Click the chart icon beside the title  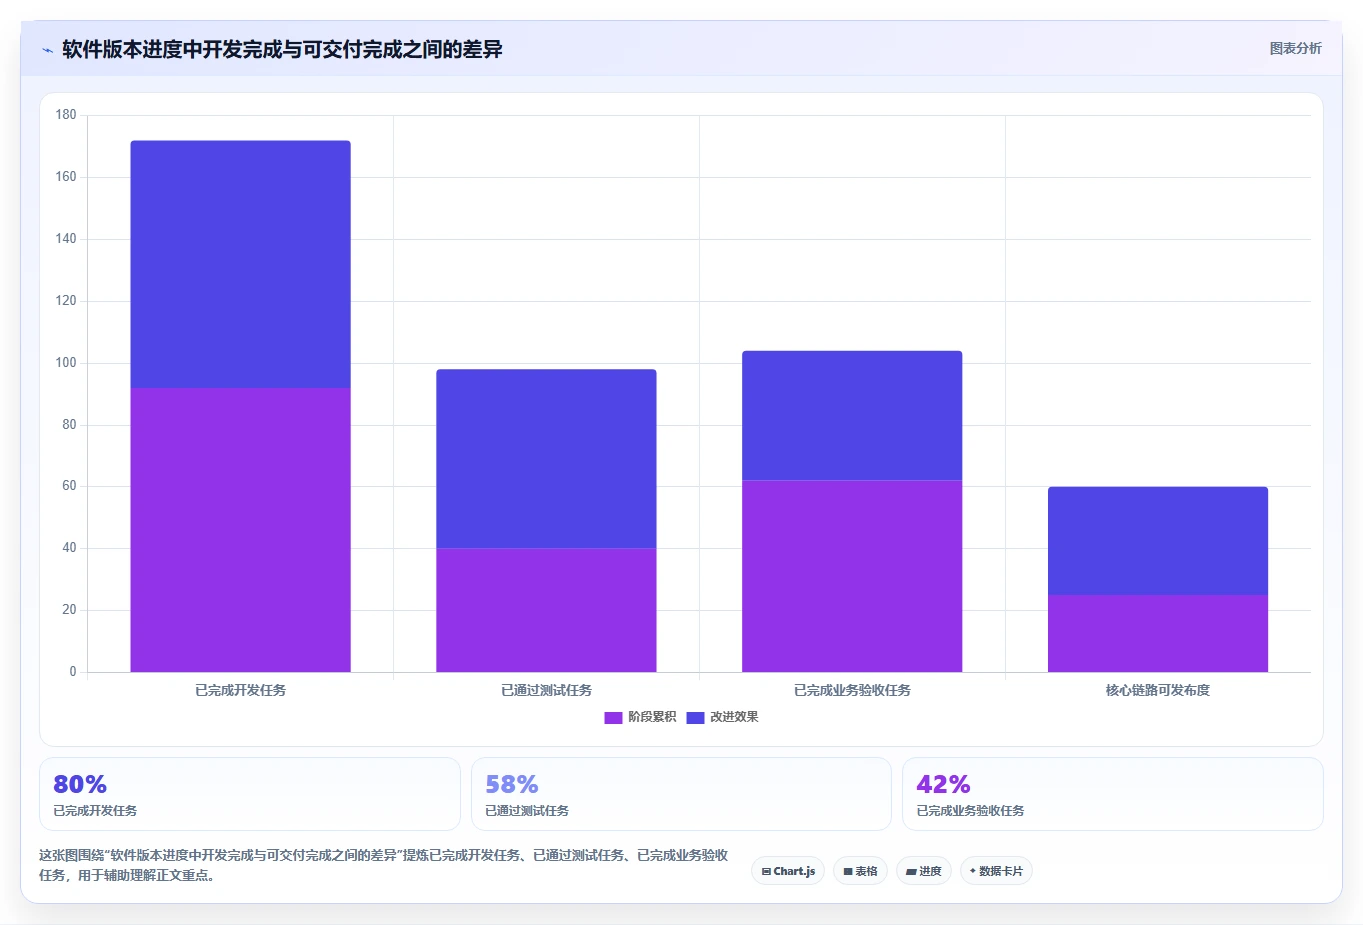click(47, 50)
